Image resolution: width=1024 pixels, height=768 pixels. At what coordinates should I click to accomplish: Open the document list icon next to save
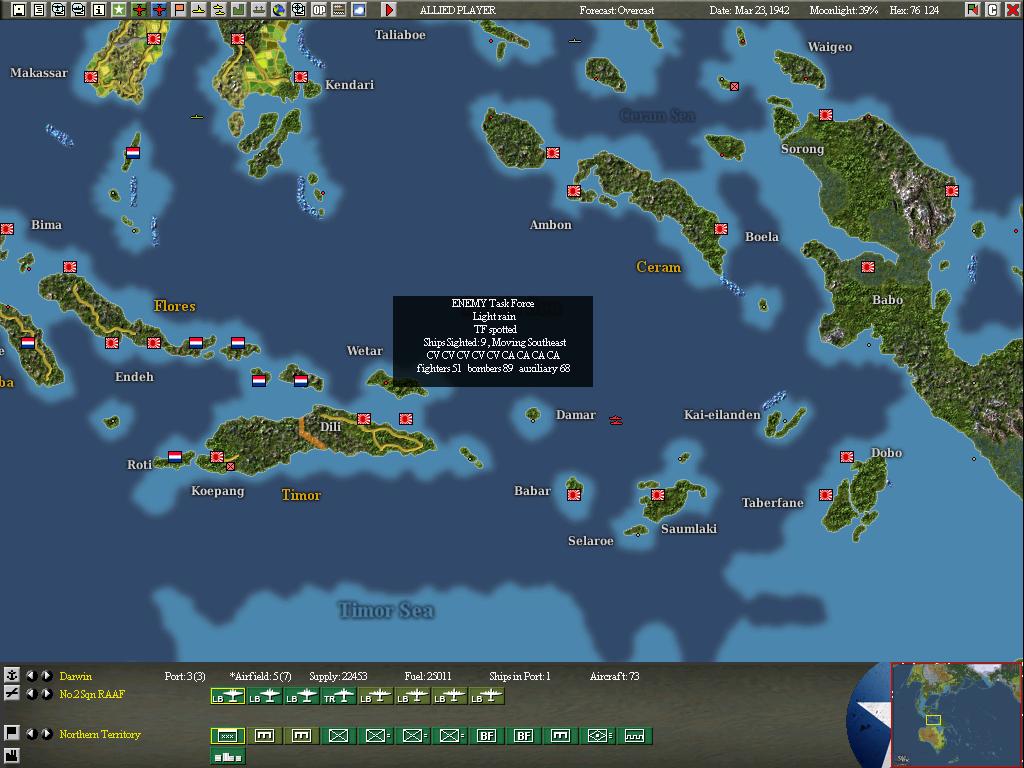tap(39, 10)
